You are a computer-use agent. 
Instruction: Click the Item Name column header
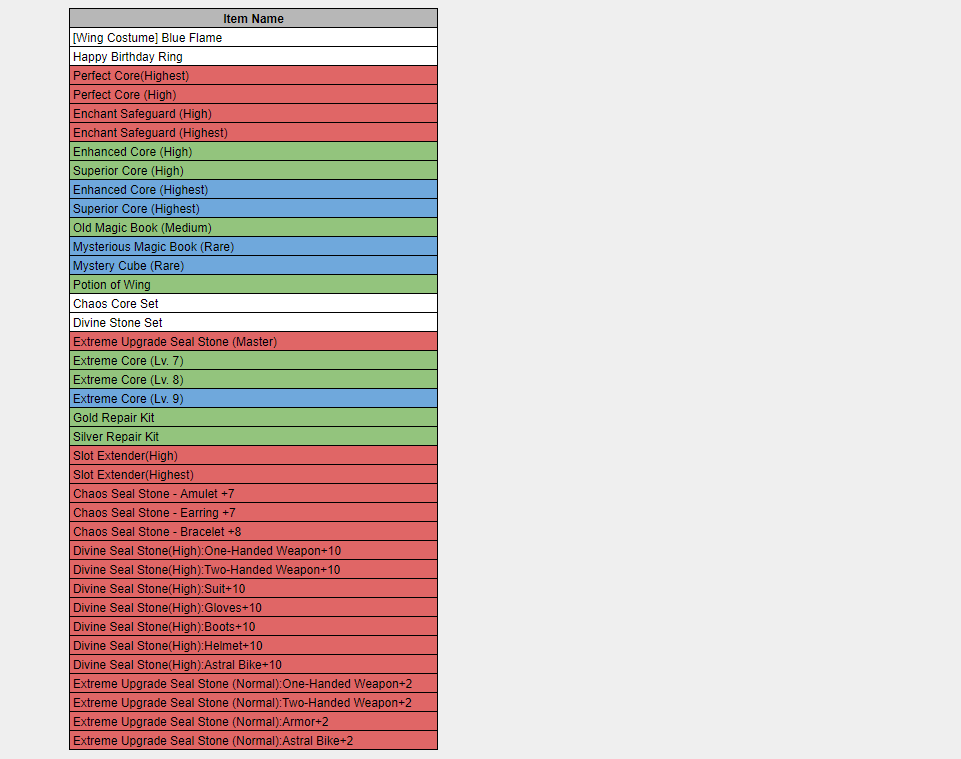(x=253, y=18)
